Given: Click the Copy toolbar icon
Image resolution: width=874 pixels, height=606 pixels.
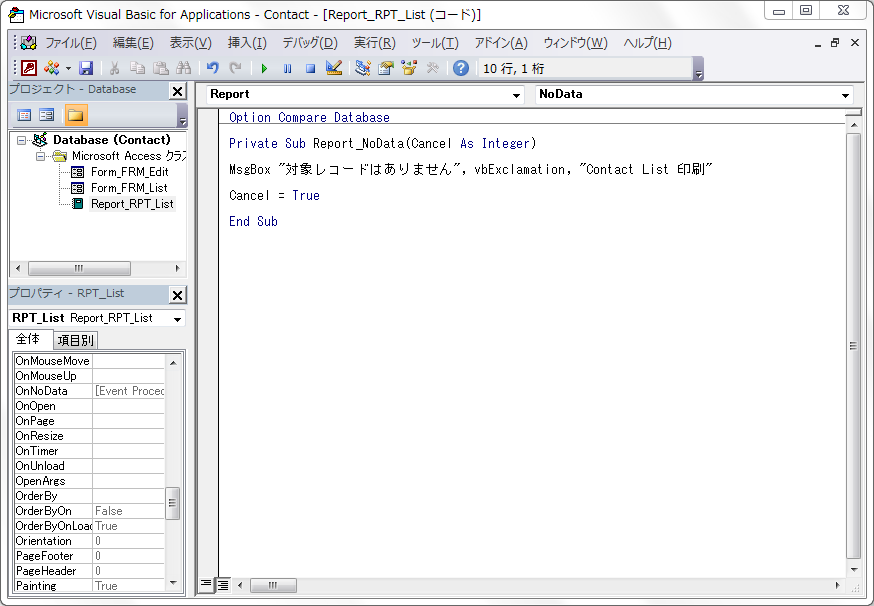Looking at the screenshot, I should [x=137, y=68].
